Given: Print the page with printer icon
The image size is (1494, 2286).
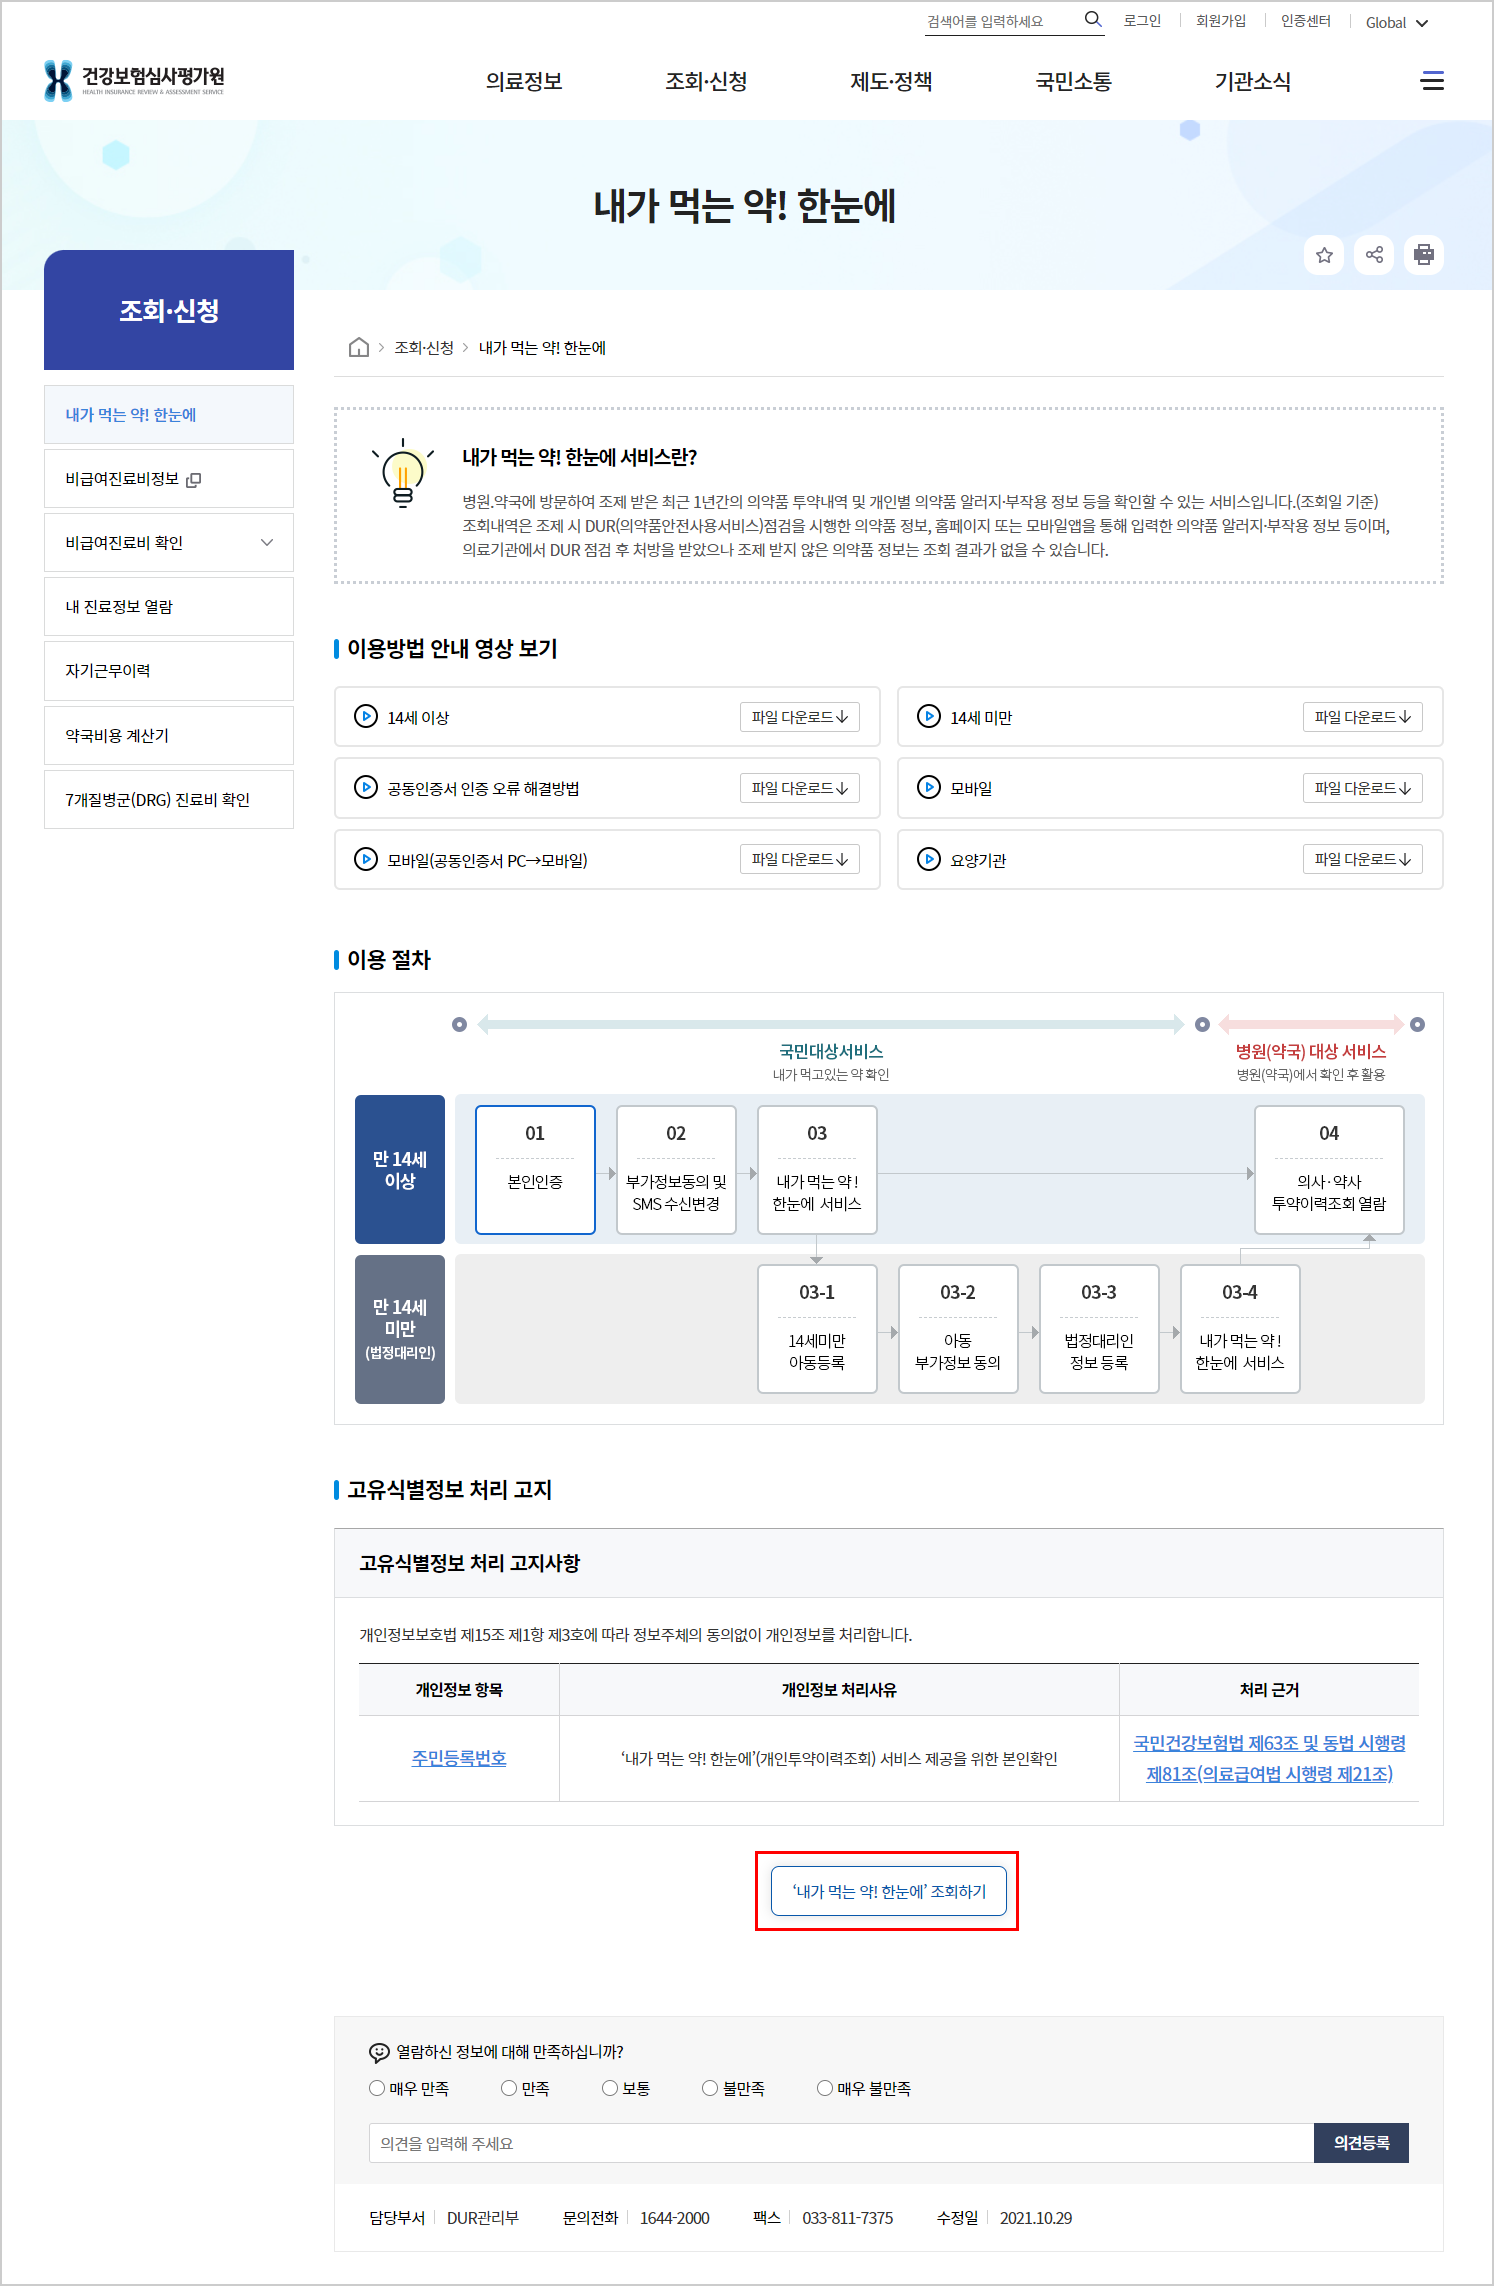Looking at the screenshot, I should tap(1424, 255).
